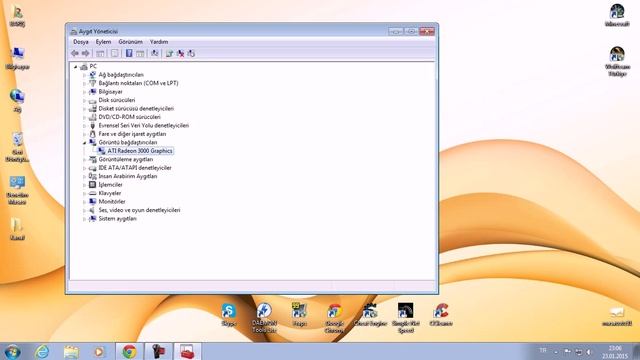Uninstall device using the red X icon
The image size is (640, 360).
(x=180, y=53)
